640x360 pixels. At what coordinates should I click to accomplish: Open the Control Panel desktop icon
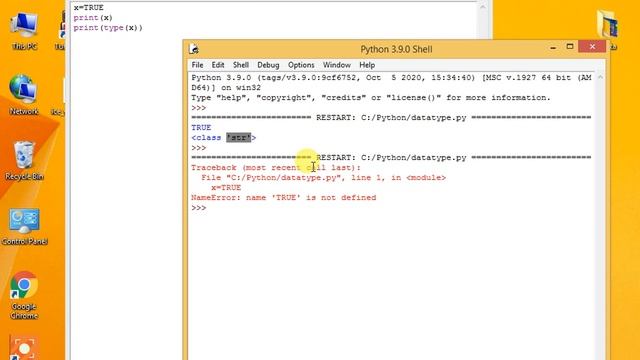click(24, 227)
